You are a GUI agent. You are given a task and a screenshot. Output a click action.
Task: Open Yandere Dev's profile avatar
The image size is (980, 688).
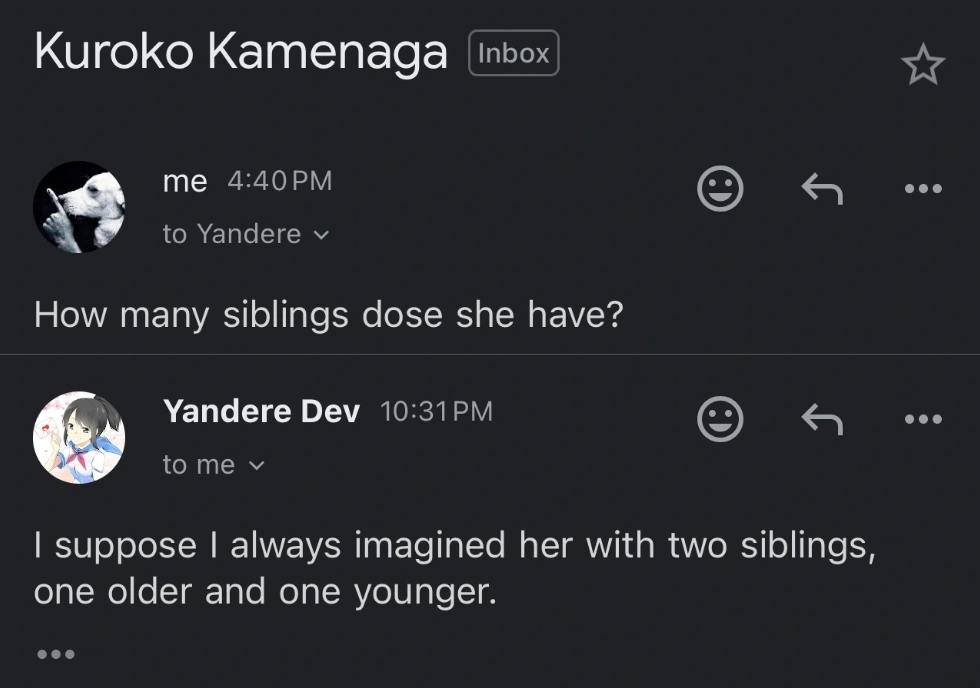click(79, 438)
